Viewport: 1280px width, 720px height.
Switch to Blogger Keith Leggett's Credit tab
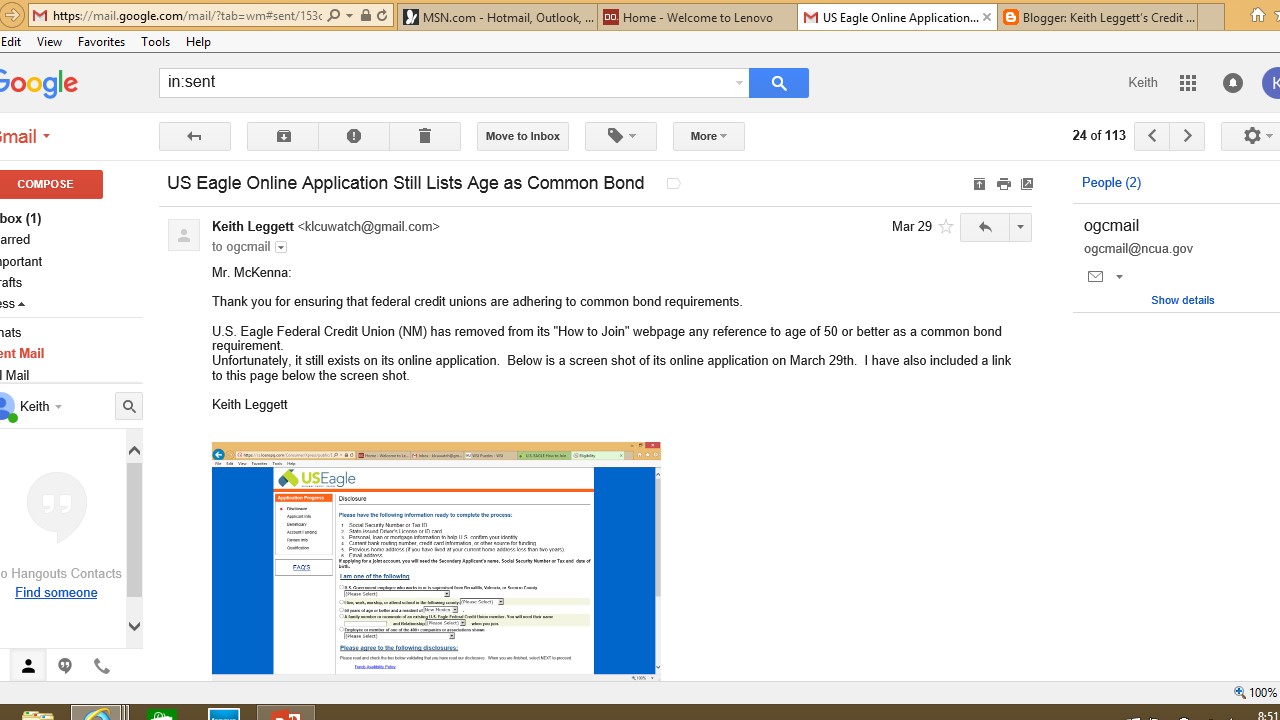click(x=1097, y=17)
